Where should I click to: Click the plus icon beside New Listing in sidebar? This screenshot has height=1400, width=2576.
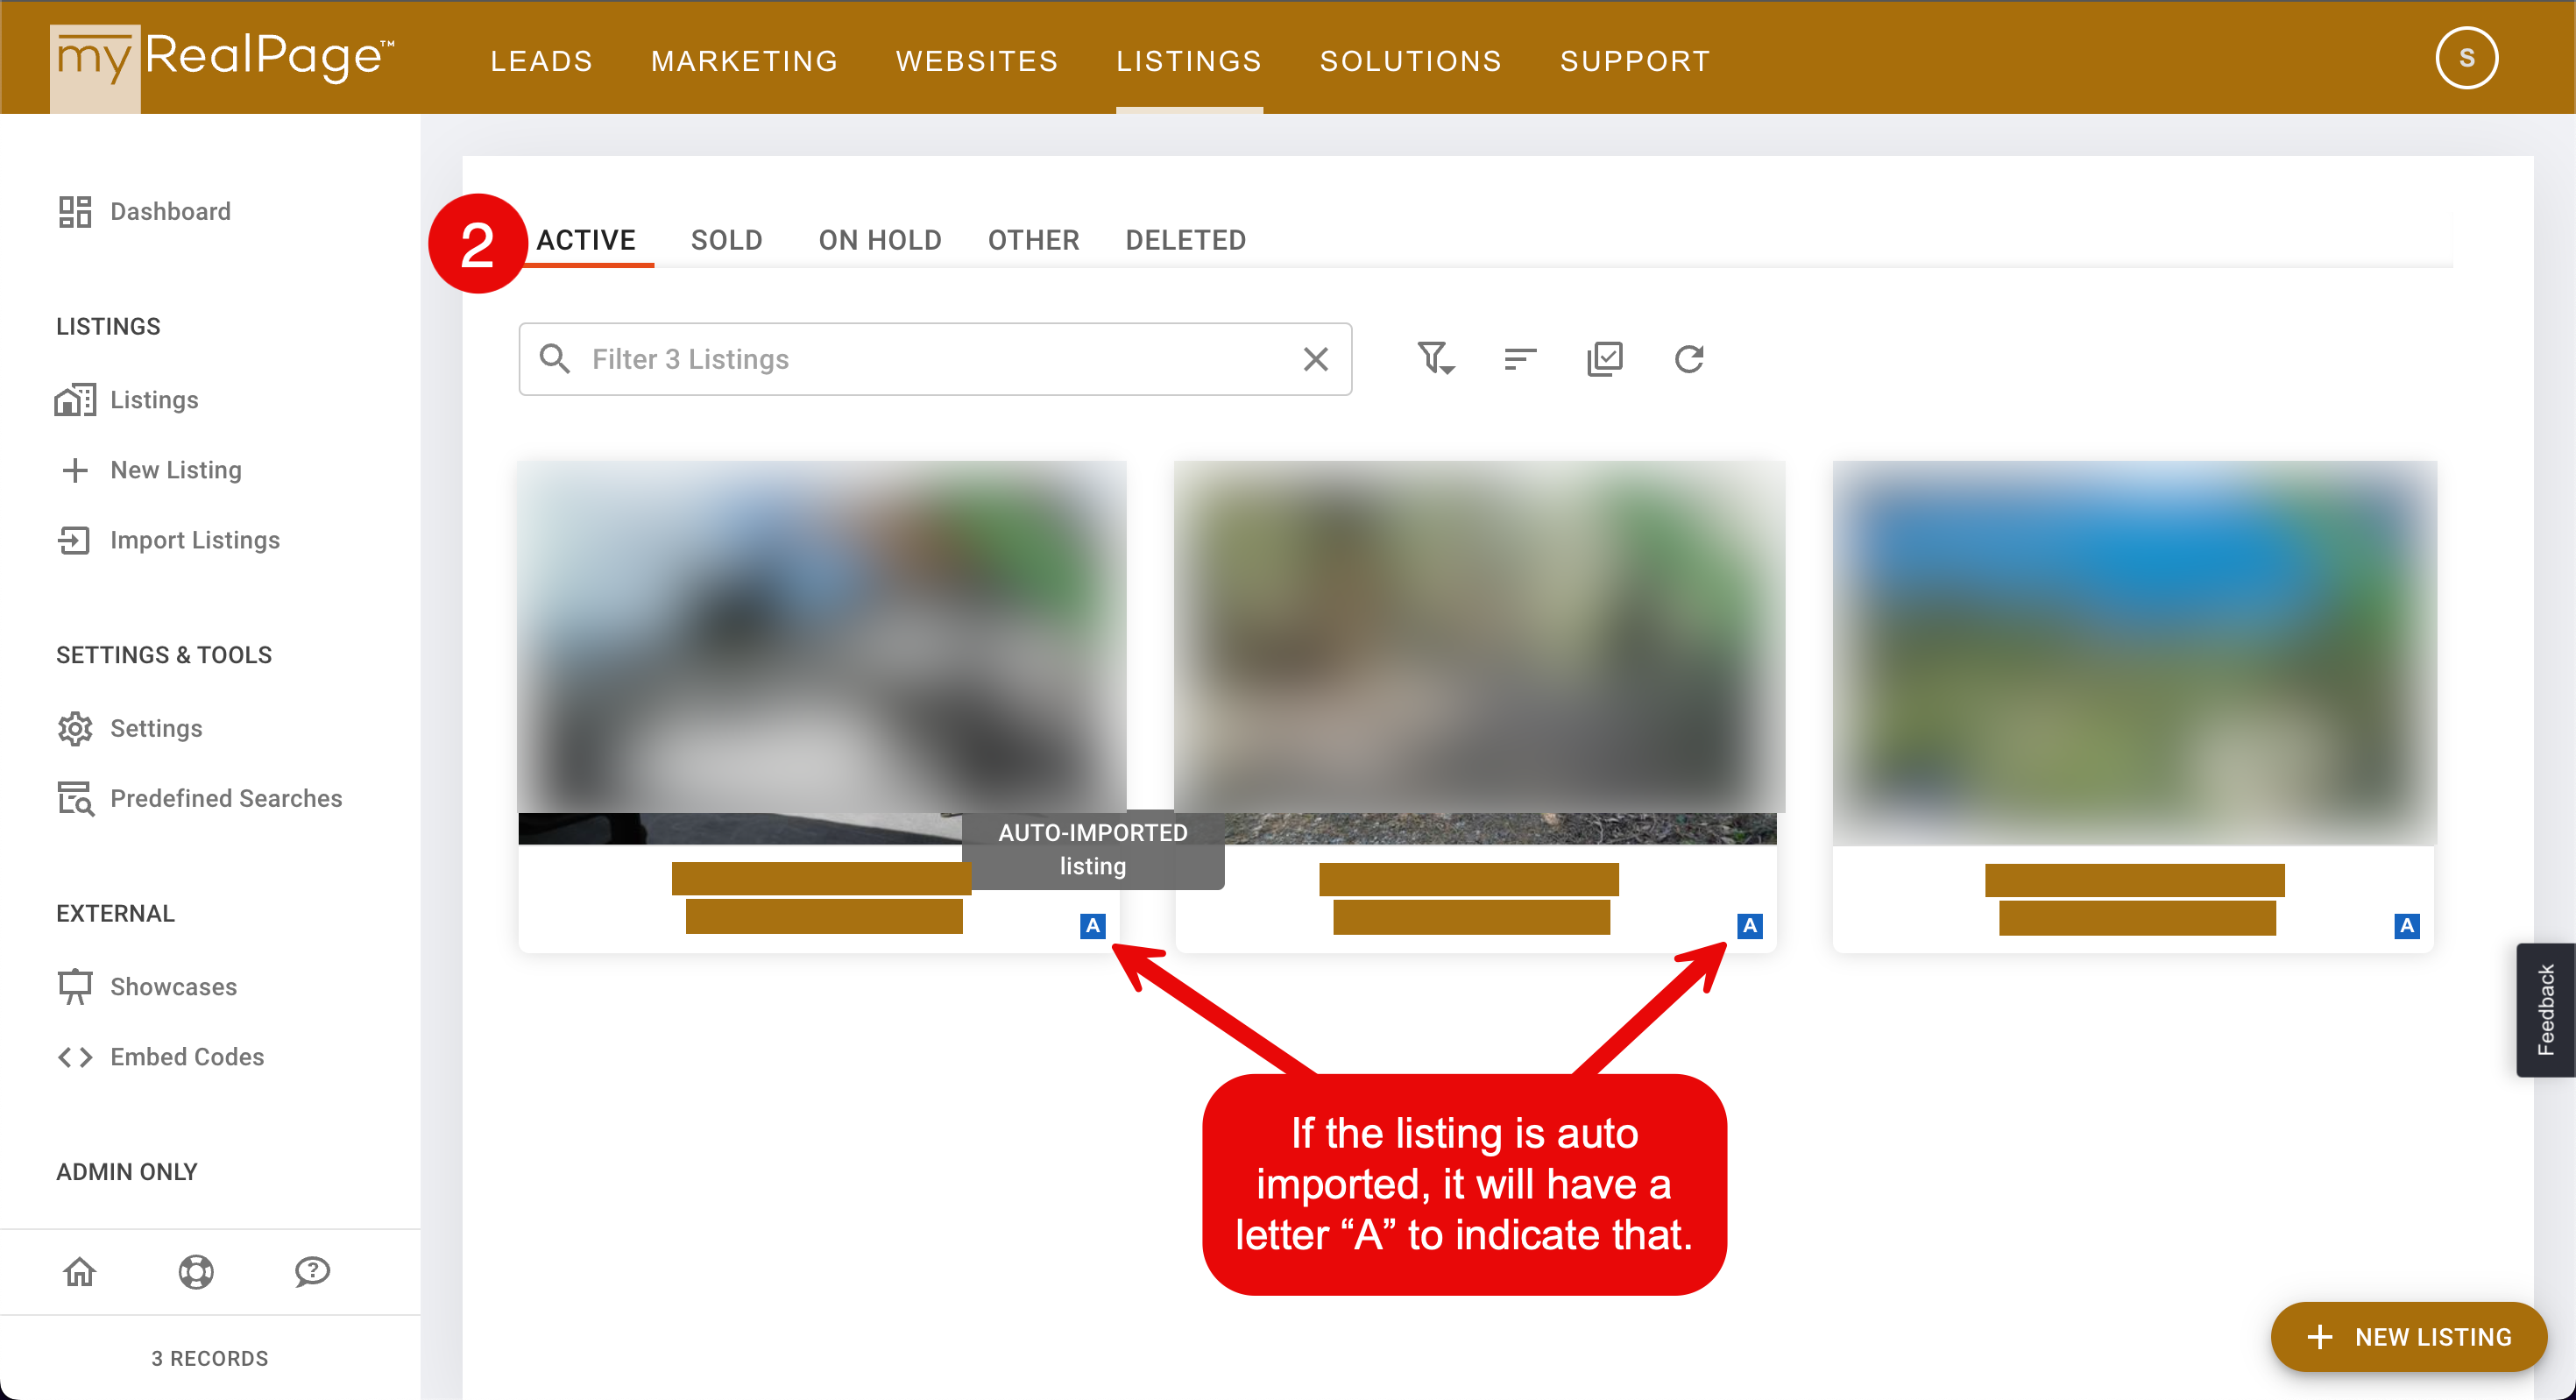[75, 470]
